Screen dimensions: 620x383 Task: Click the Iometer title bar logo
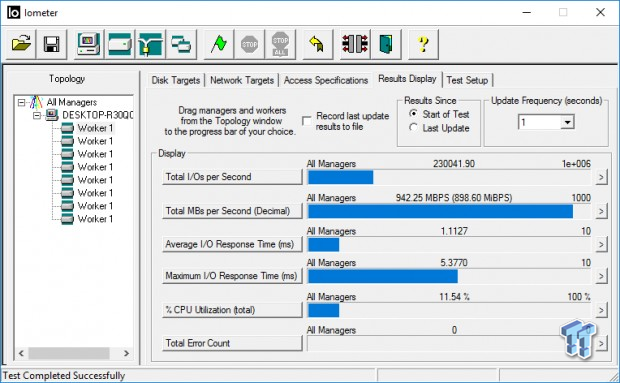coord(13,12)
